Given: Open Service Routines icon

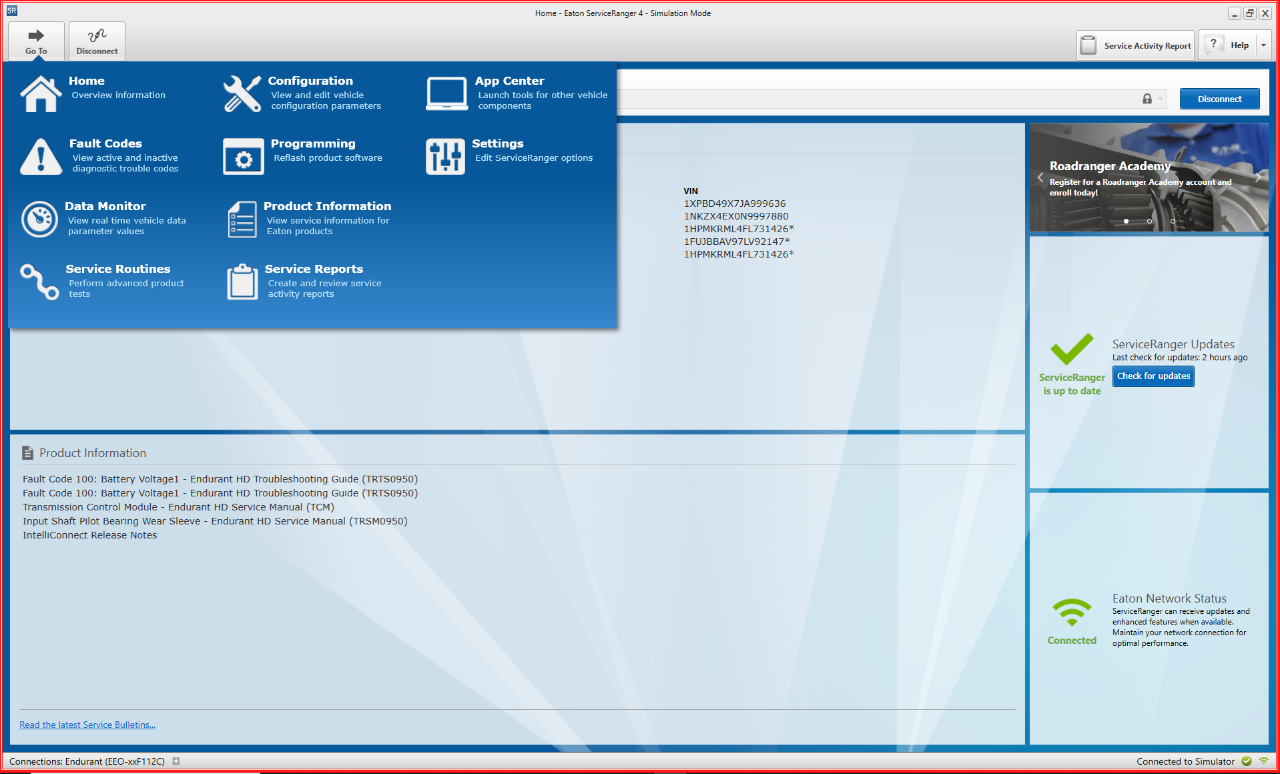Looking at the screenshot, I should [x=40, y=282].
